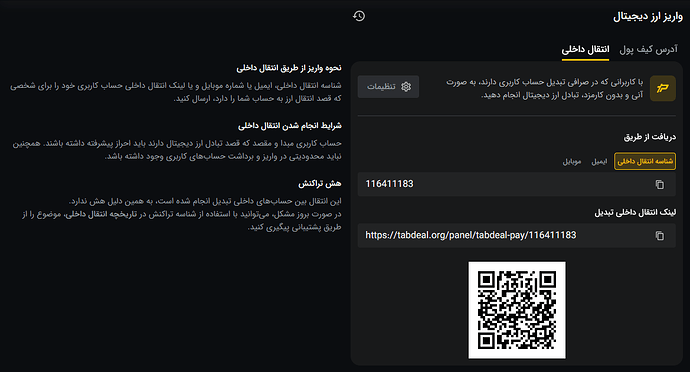Copy the tabdeal-pay transfer link
Viewport: 690px width, 372px height.
(x=659, y=236)
